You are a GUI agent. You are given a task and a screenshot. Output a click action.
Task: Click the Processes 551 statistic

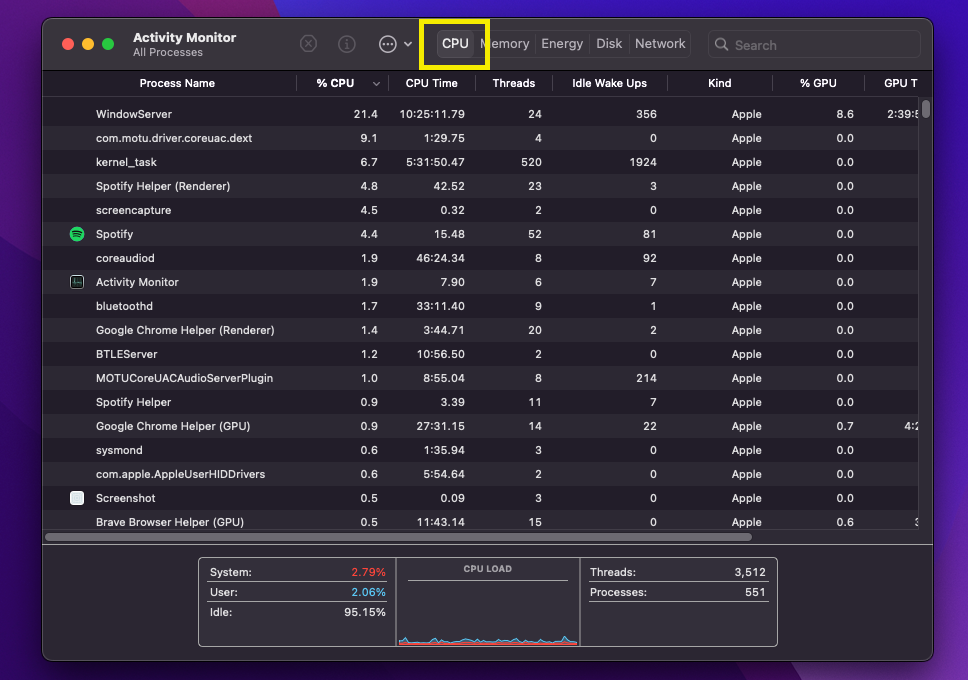(x=678, y=592)
